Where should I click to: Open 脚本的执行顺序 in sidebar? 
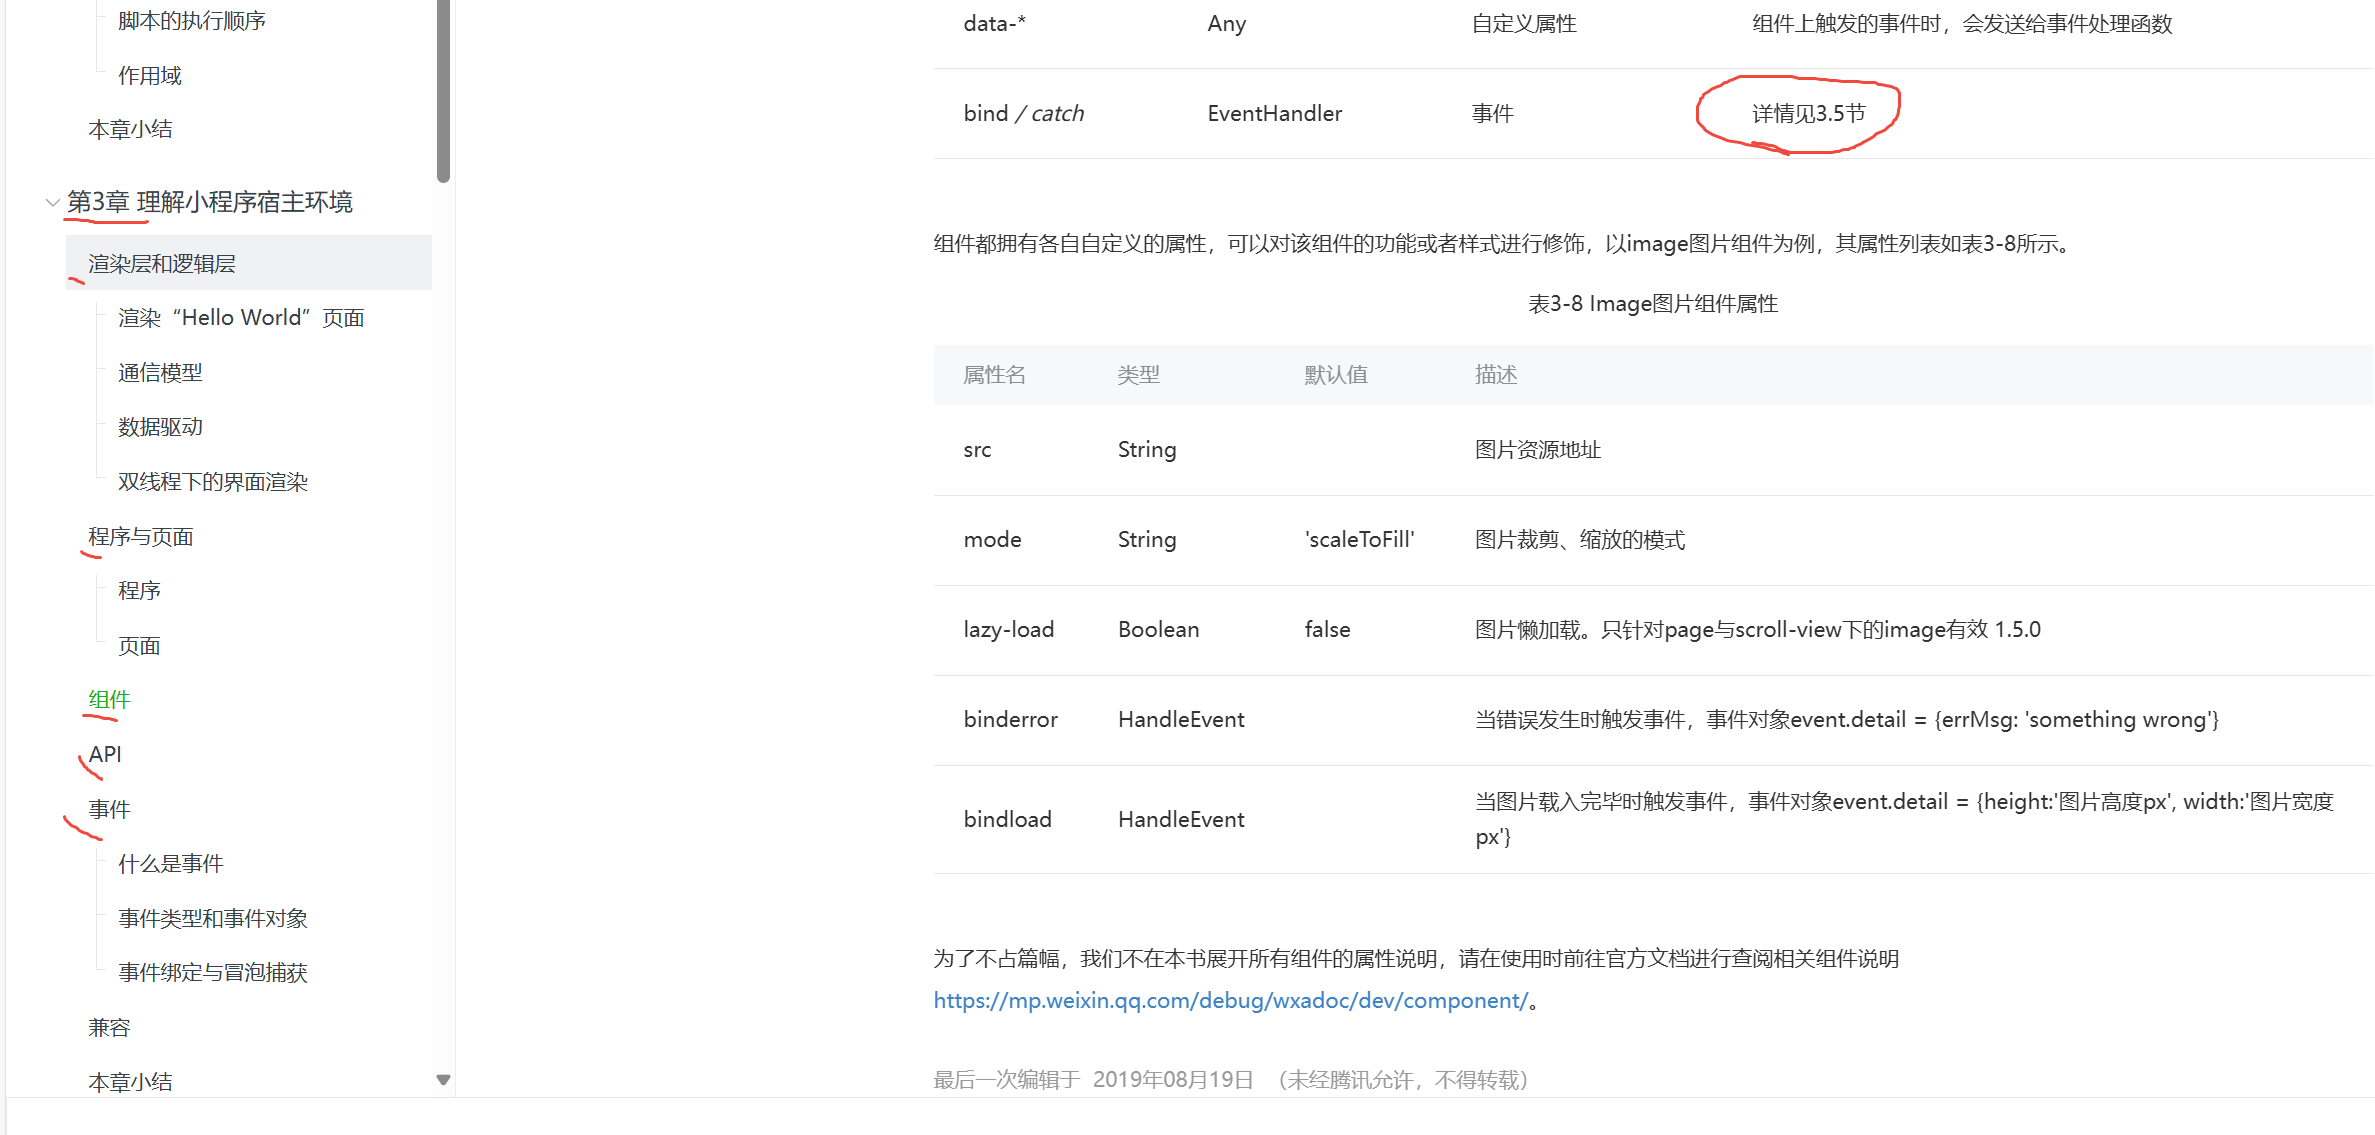191,21
